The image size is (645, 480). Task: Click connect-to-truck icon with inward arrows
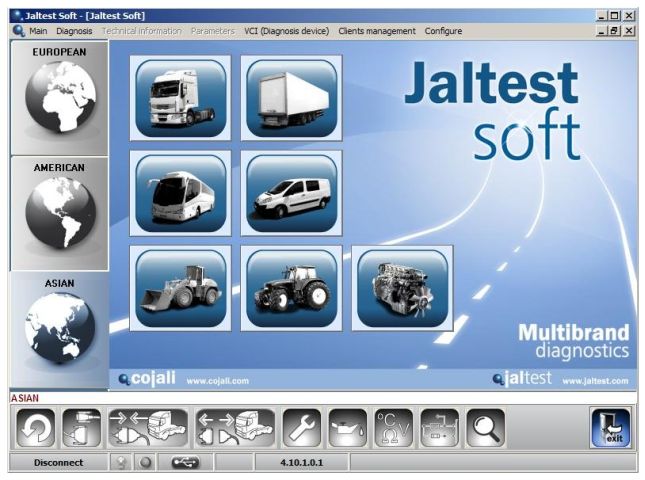pos(148,428)
